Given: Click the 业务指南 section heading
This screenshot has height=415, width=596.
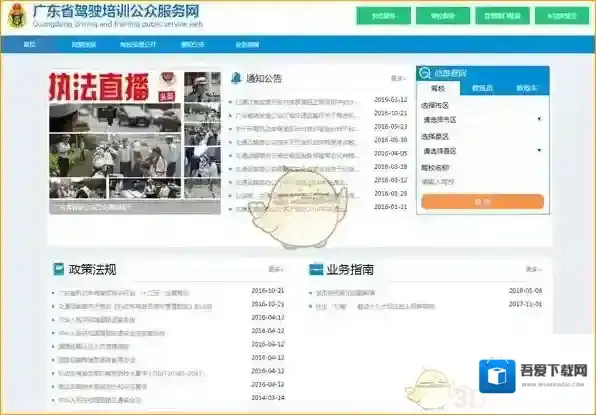Looking at the screenshot, I should pos(350,269).
